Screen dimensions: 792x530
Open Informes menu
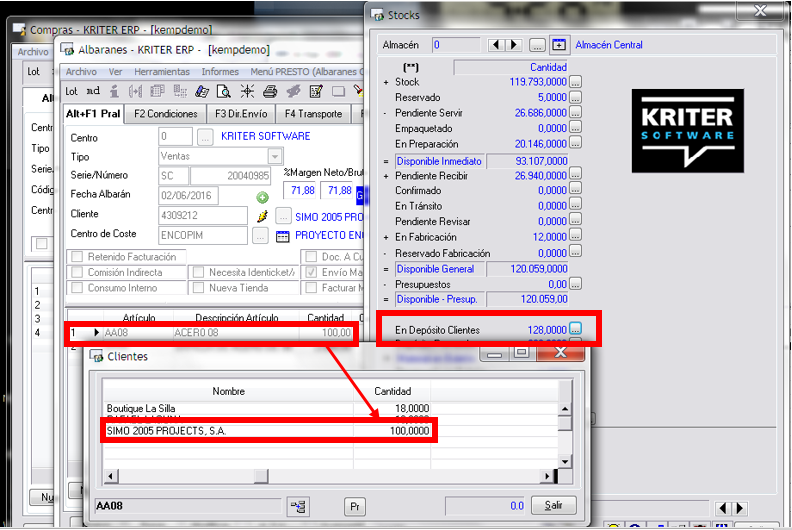(220, 72)
